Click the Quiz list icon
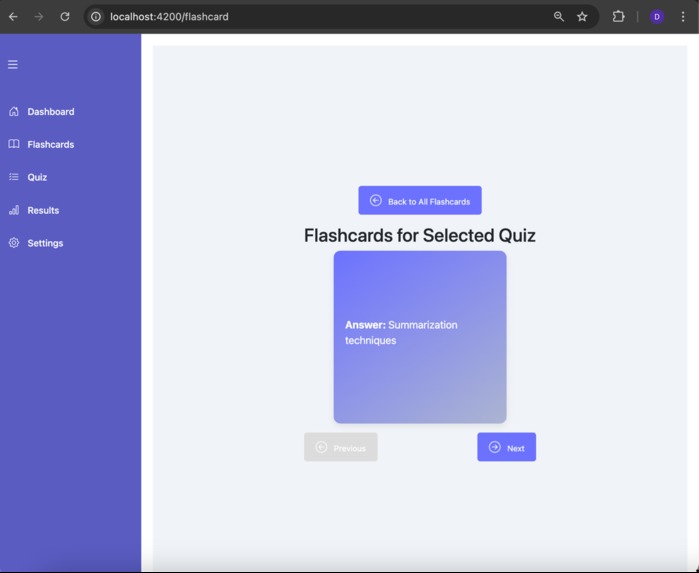 point(14,177)
